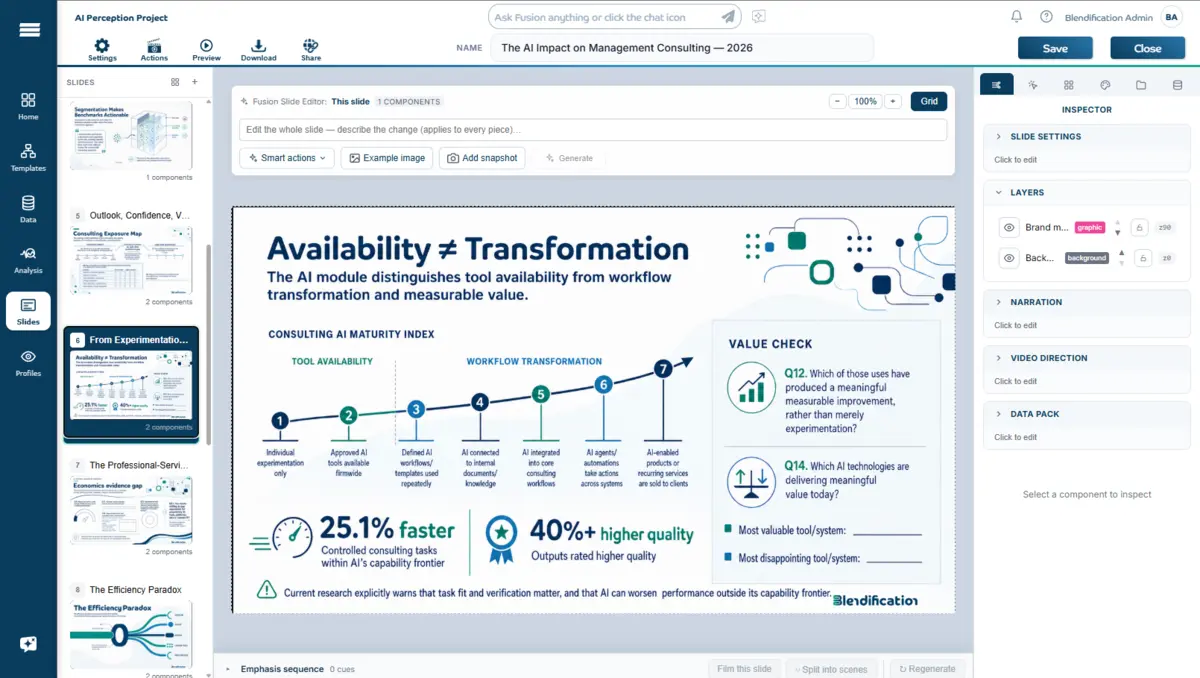Go to Home in the sidebar

28,106
